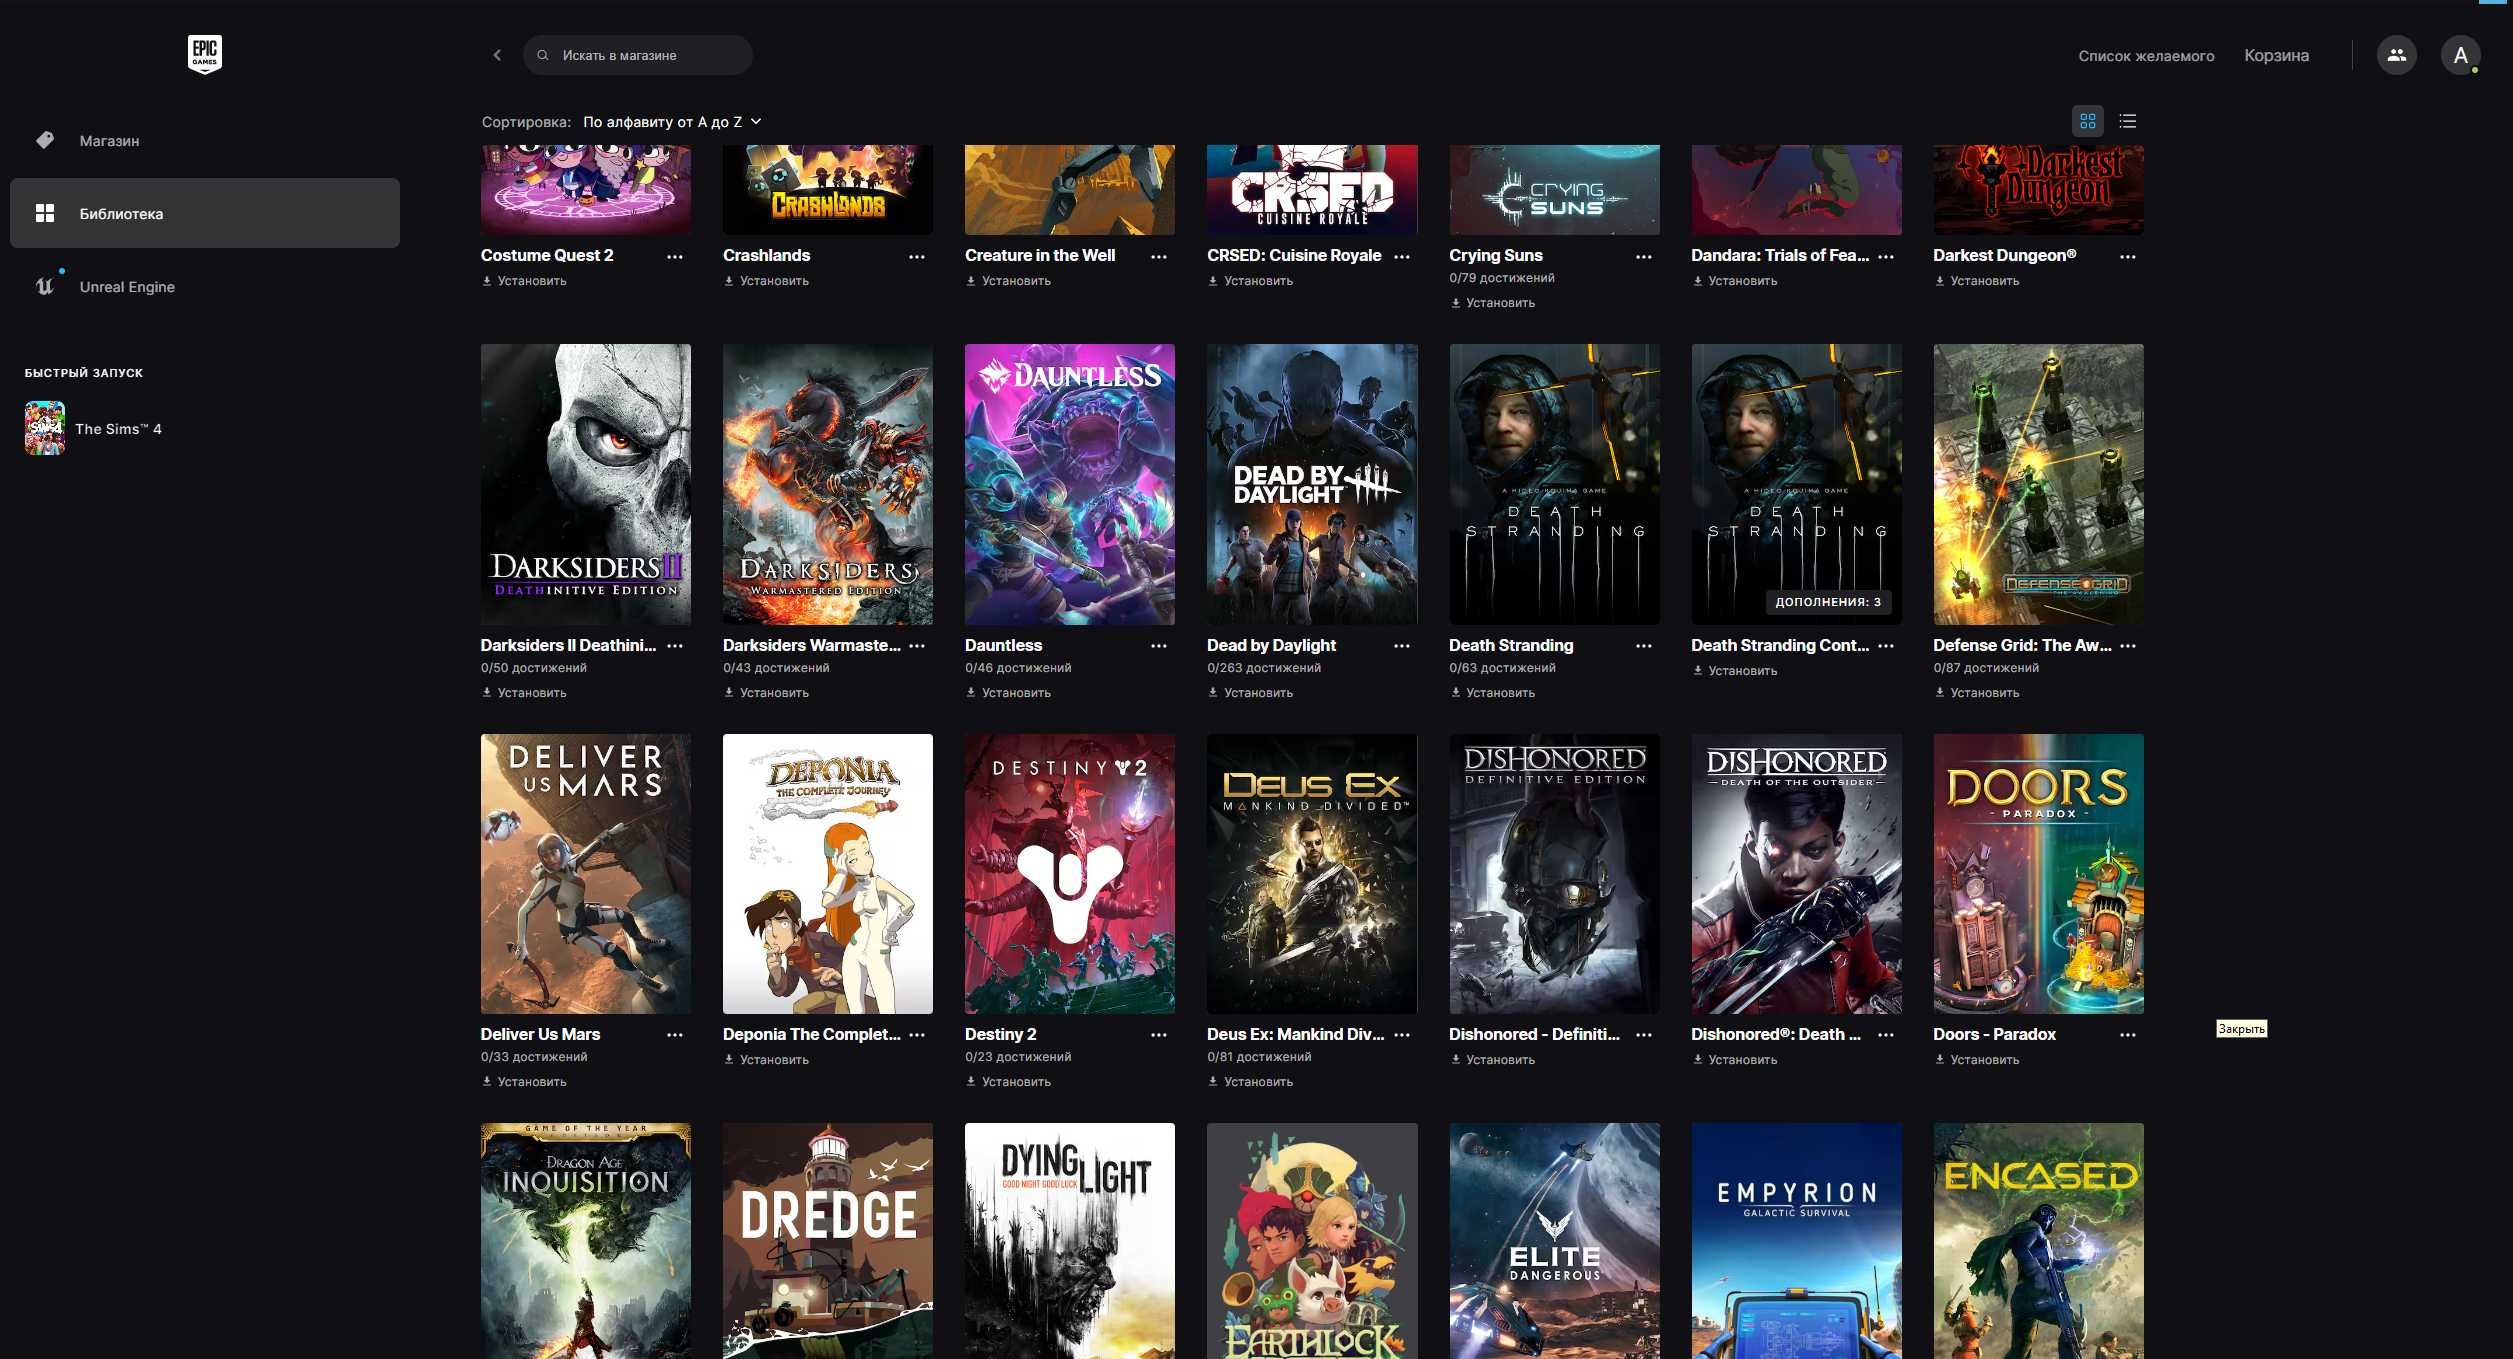2513x1359 pixels.
Task: Open the Unreal Engine section
Action: [x=205, y=286]
